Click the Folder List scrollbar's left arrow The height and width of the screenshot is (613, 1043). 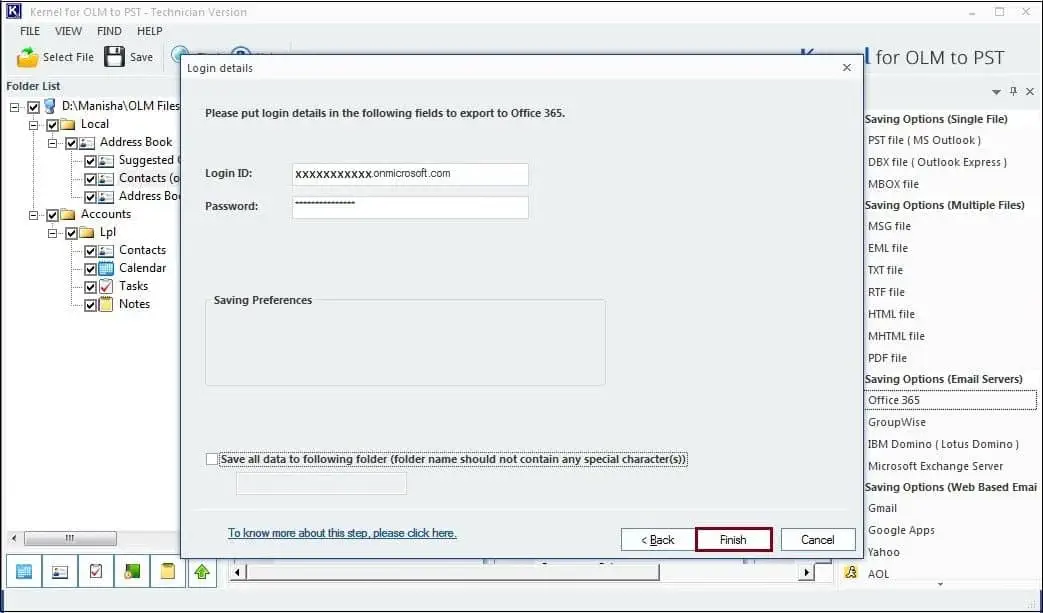14,538
